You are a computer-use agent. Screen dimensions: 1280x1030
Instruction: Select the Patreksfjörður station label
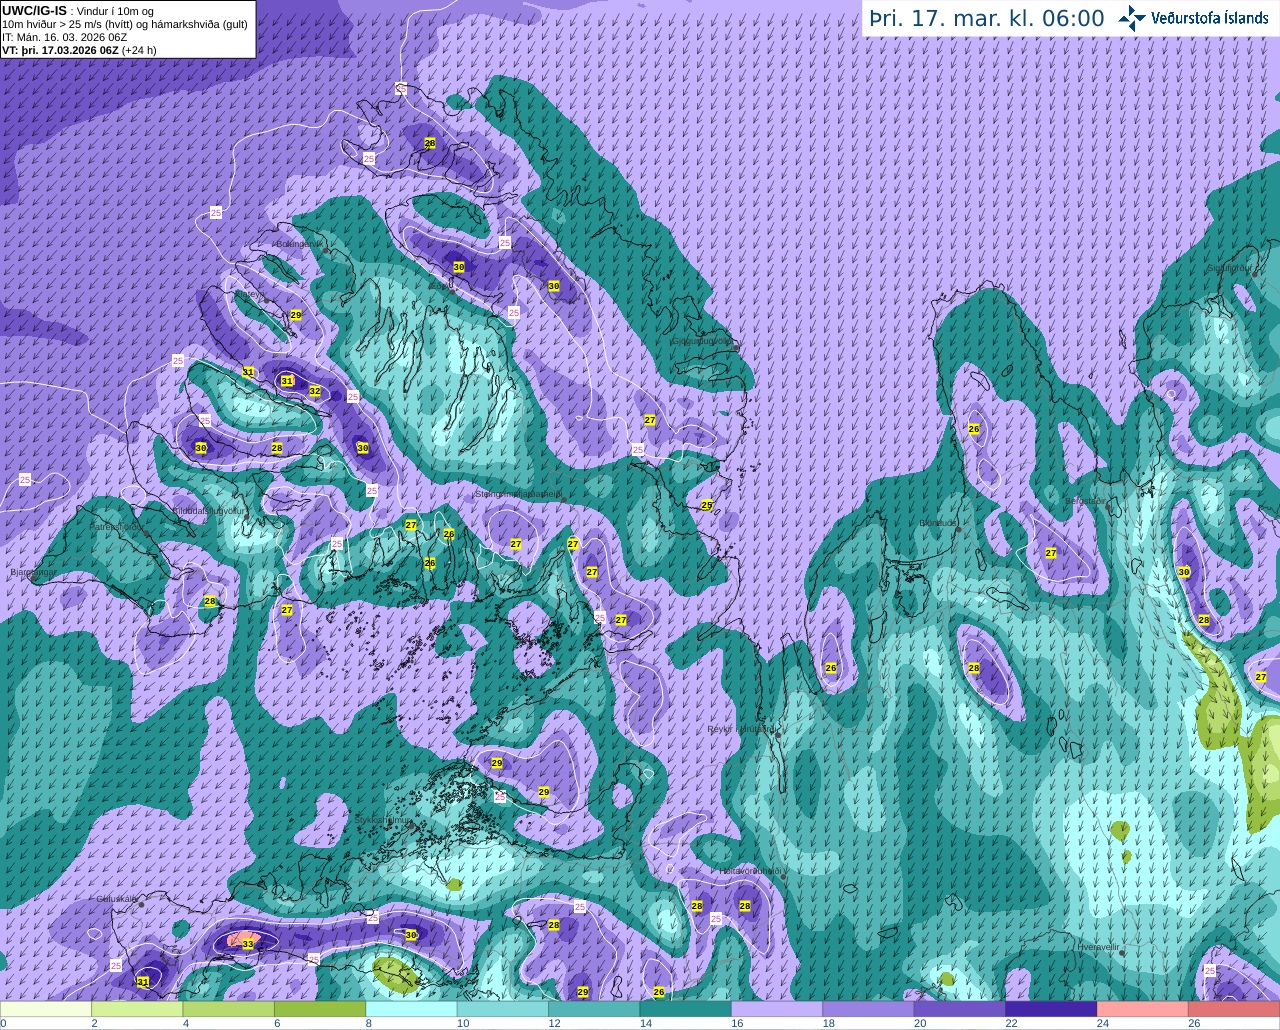(116, 526)
